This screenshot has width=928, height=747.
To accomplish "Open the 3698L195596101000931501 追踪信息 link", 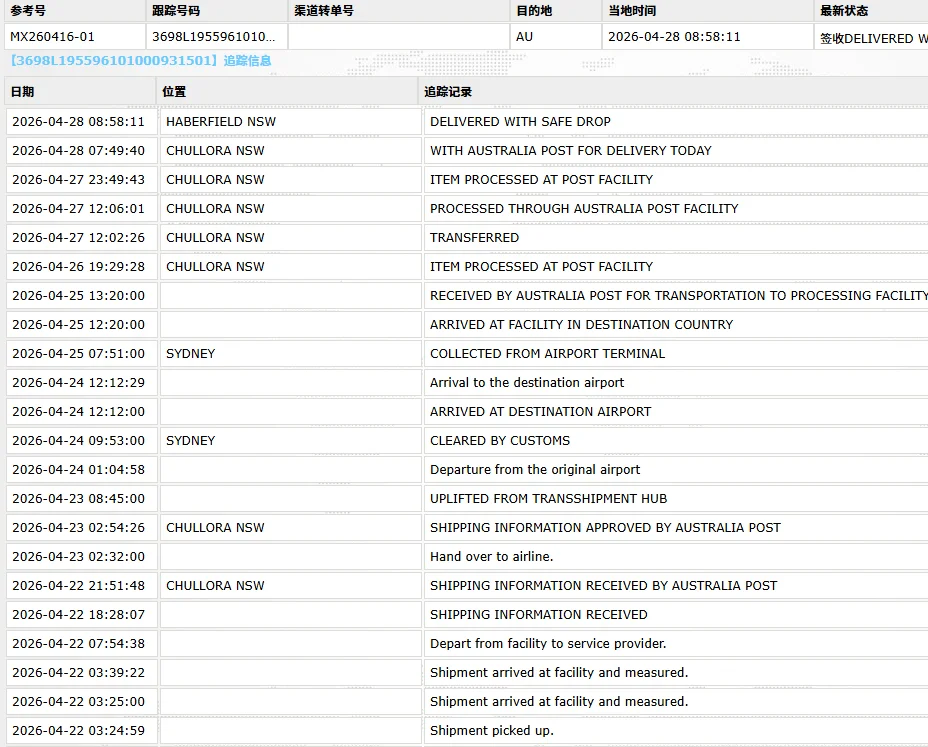I will click(141, 60).
